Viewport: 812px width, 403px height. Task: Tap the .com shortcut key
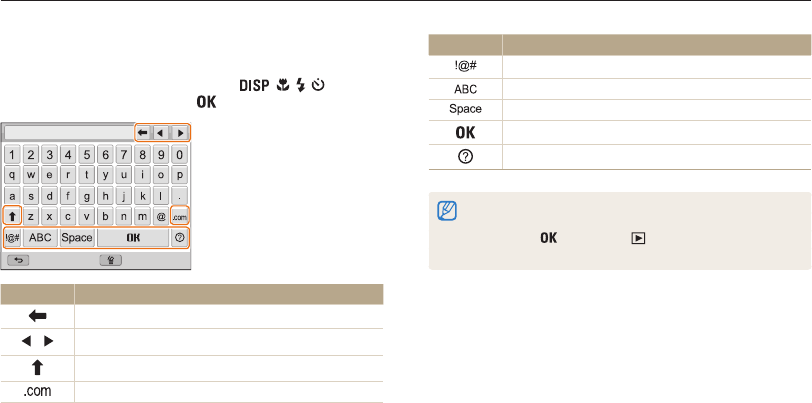[x=179, y=215]
